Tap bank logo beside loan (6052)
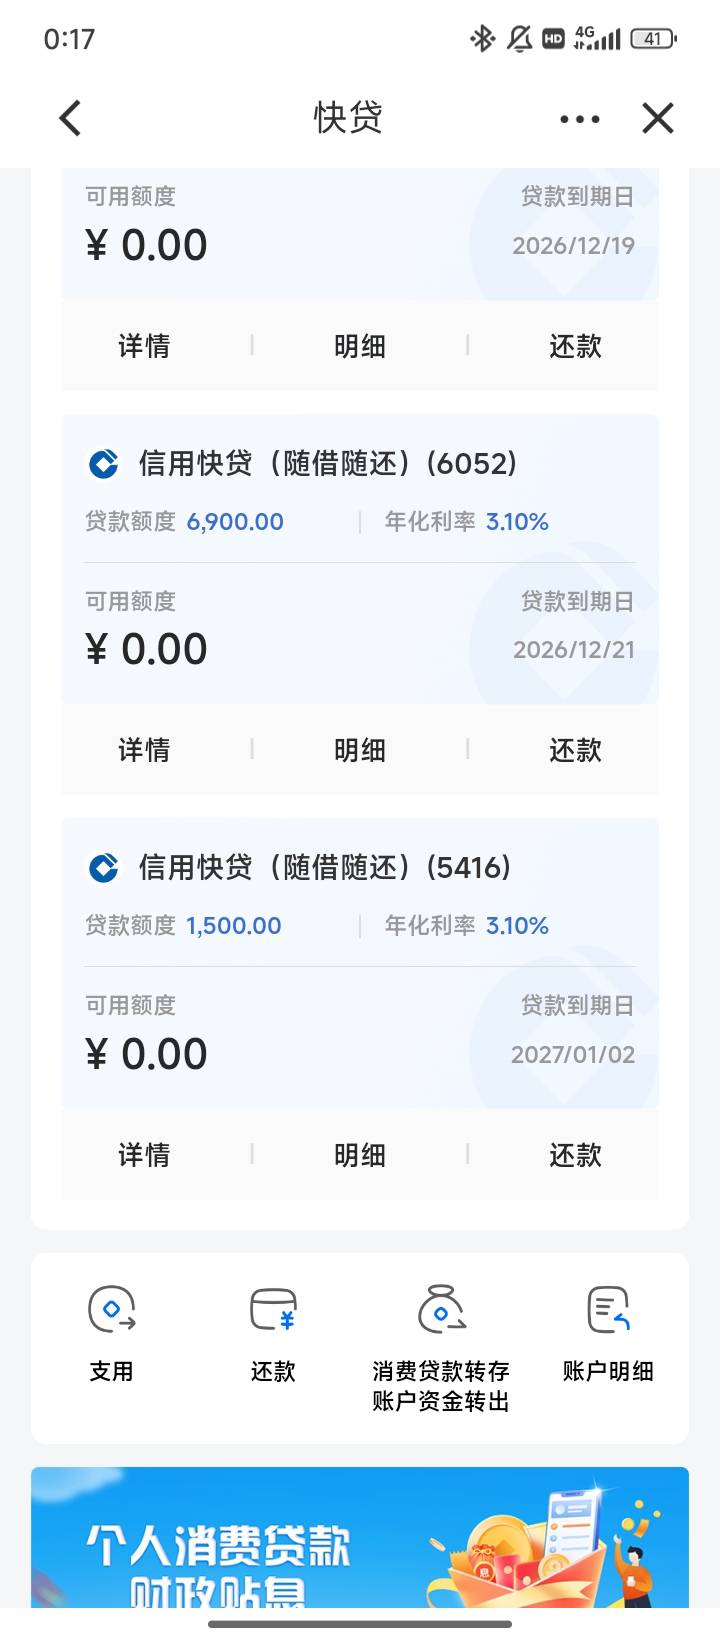This screenshot has width=720, height=1640. coord(104,464)
